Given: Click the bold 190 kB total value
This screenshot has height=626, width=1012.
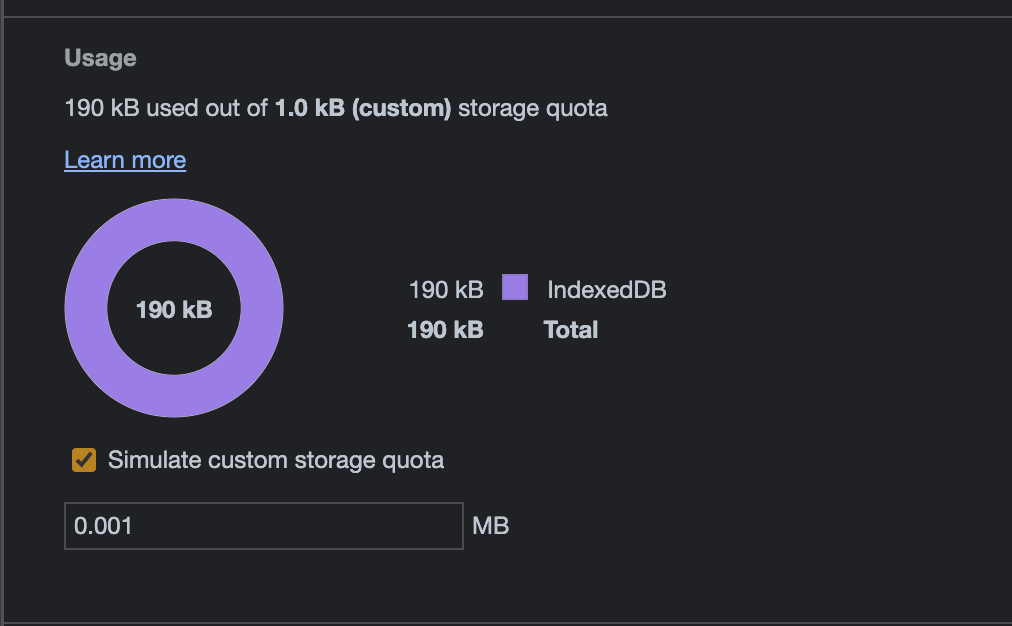Looking at the screenshot, I should coord(446,330).
